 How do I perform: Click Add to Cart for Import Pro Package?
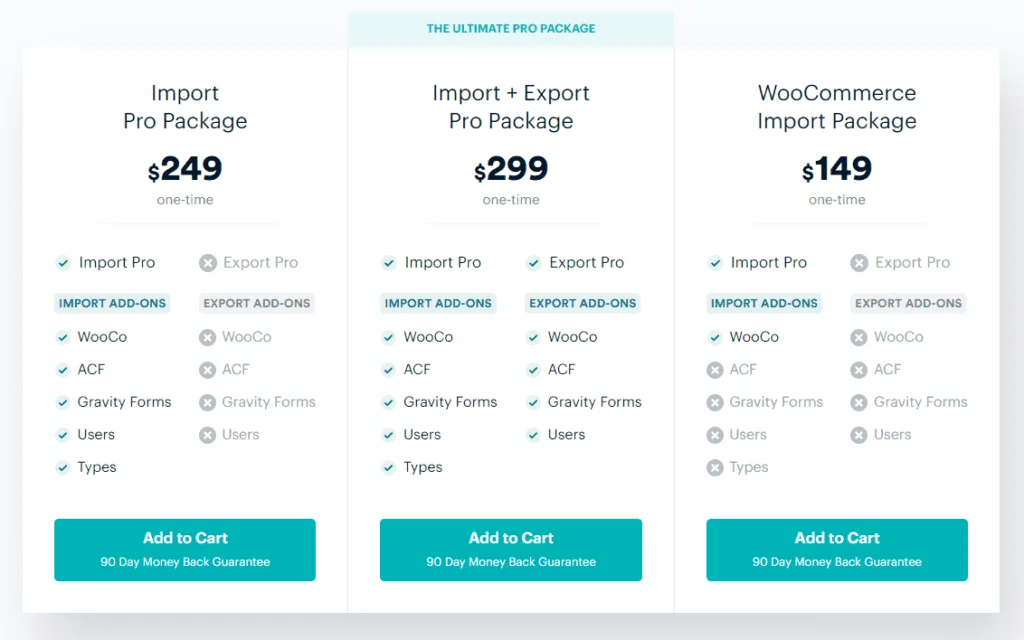[x=185, y=549]
